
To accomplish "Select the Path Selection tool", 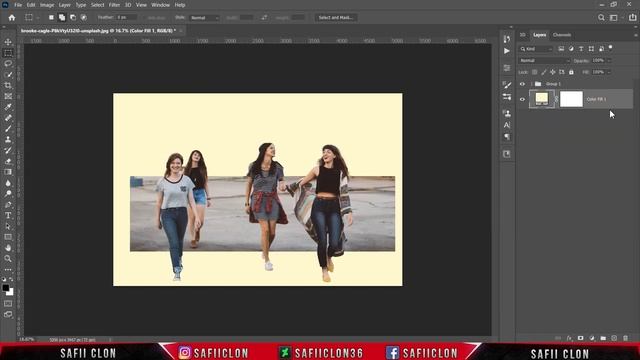I will tap(8, 226).
